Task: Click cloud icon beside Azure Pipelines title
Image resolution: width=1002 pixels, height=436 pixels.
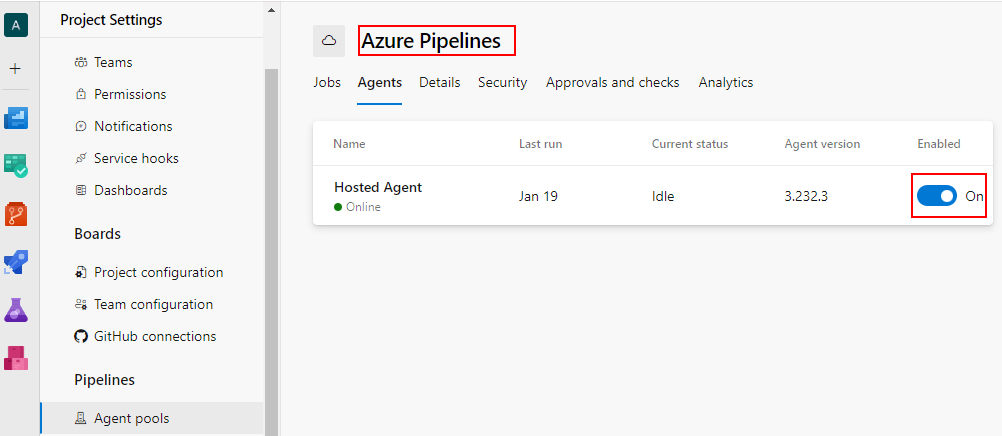Action: (329, 41)
